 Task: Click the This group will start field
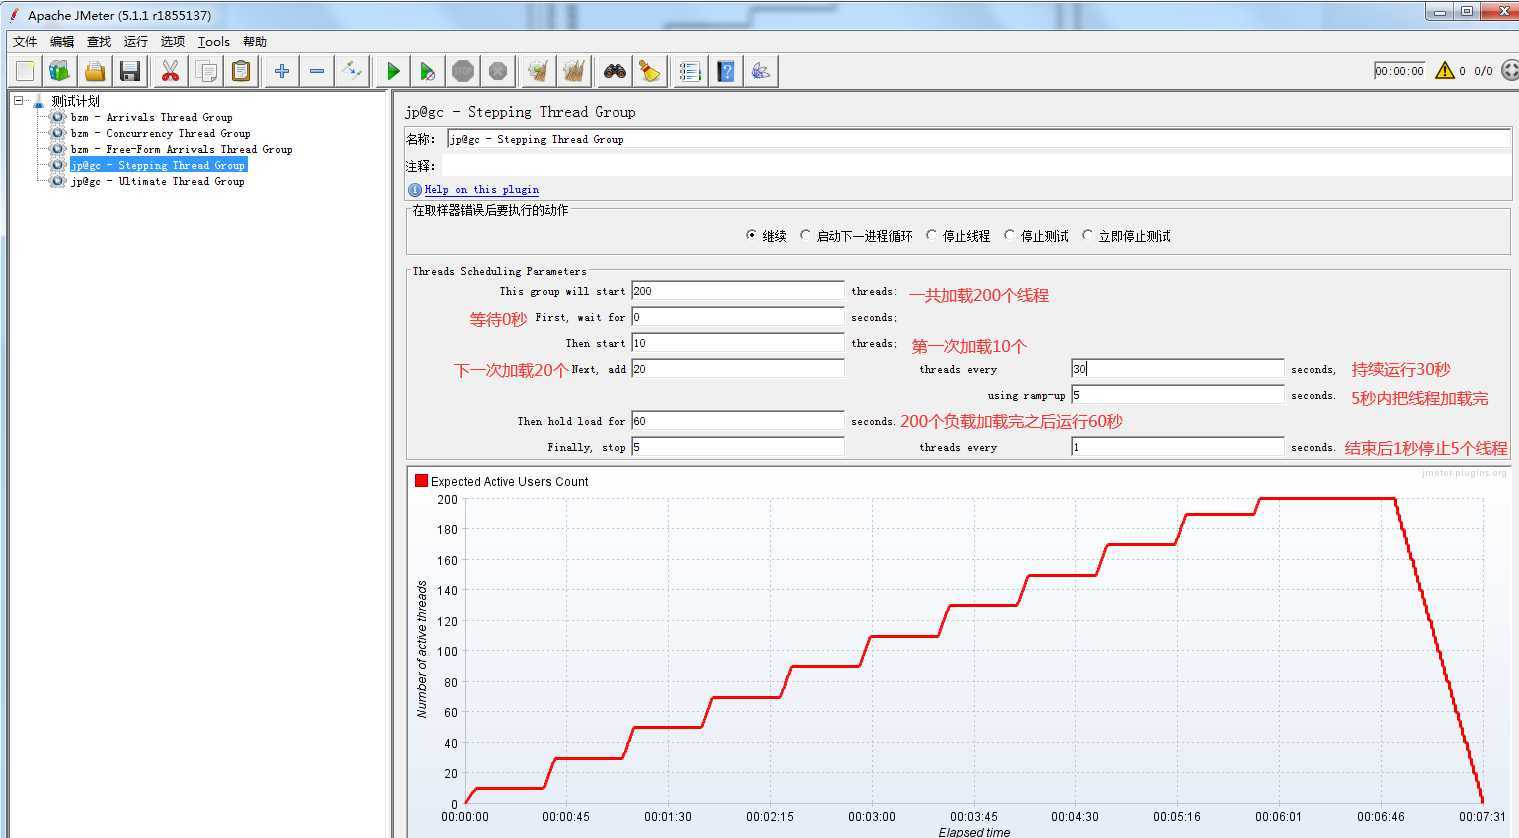(738, 291)
